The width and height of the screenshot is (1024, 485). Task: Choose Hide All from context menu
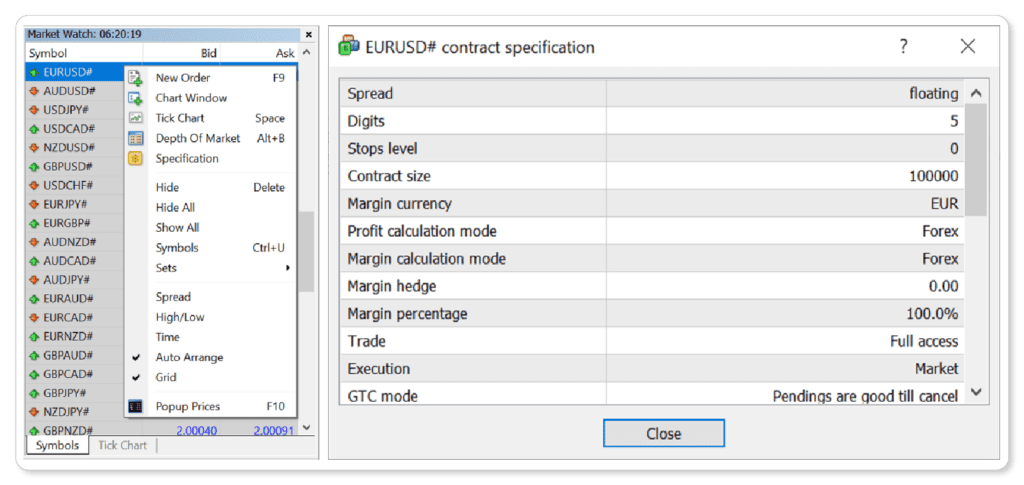click(175, 208)
